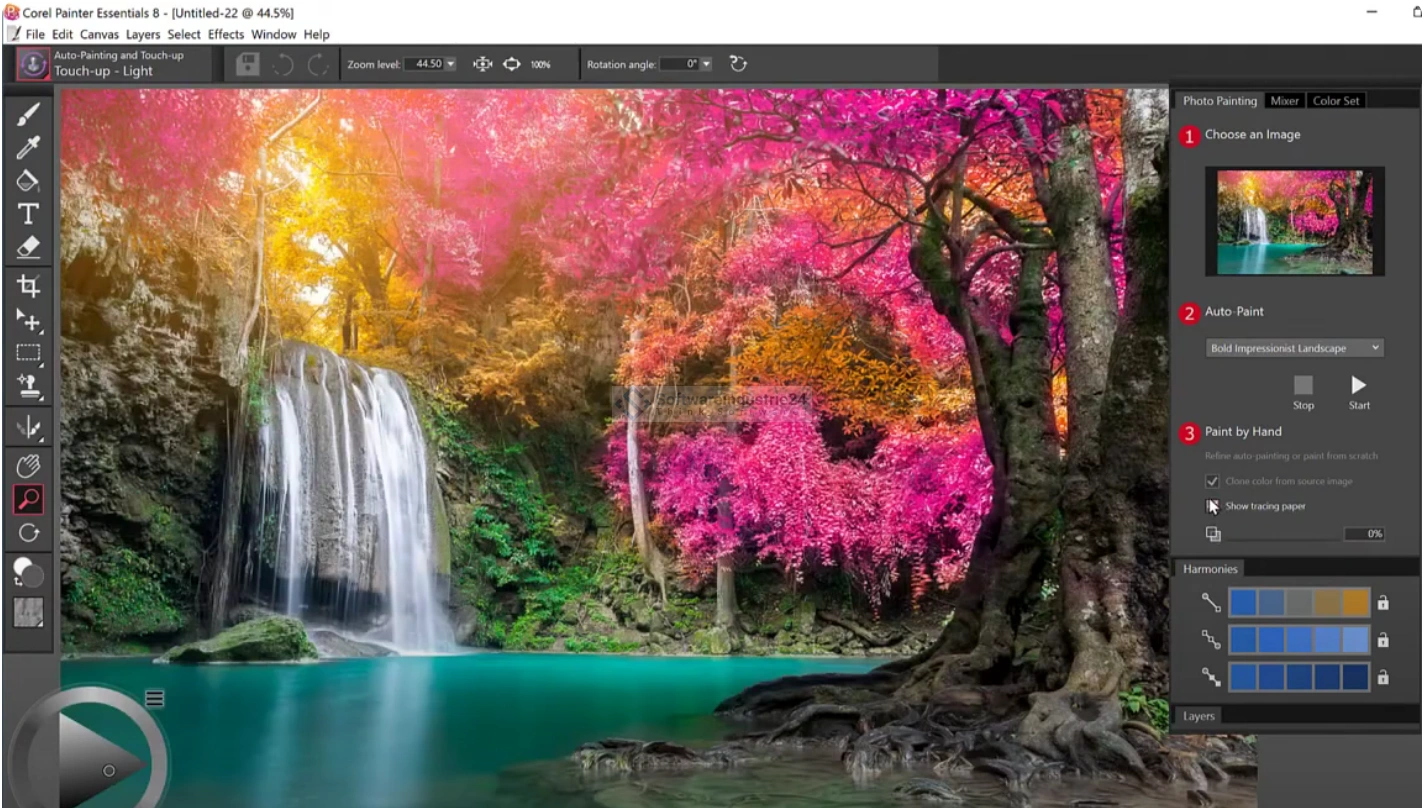Select the Rectangular Selection tool
This screenshot has width=1425, height=808.
[x=28, y=352]
